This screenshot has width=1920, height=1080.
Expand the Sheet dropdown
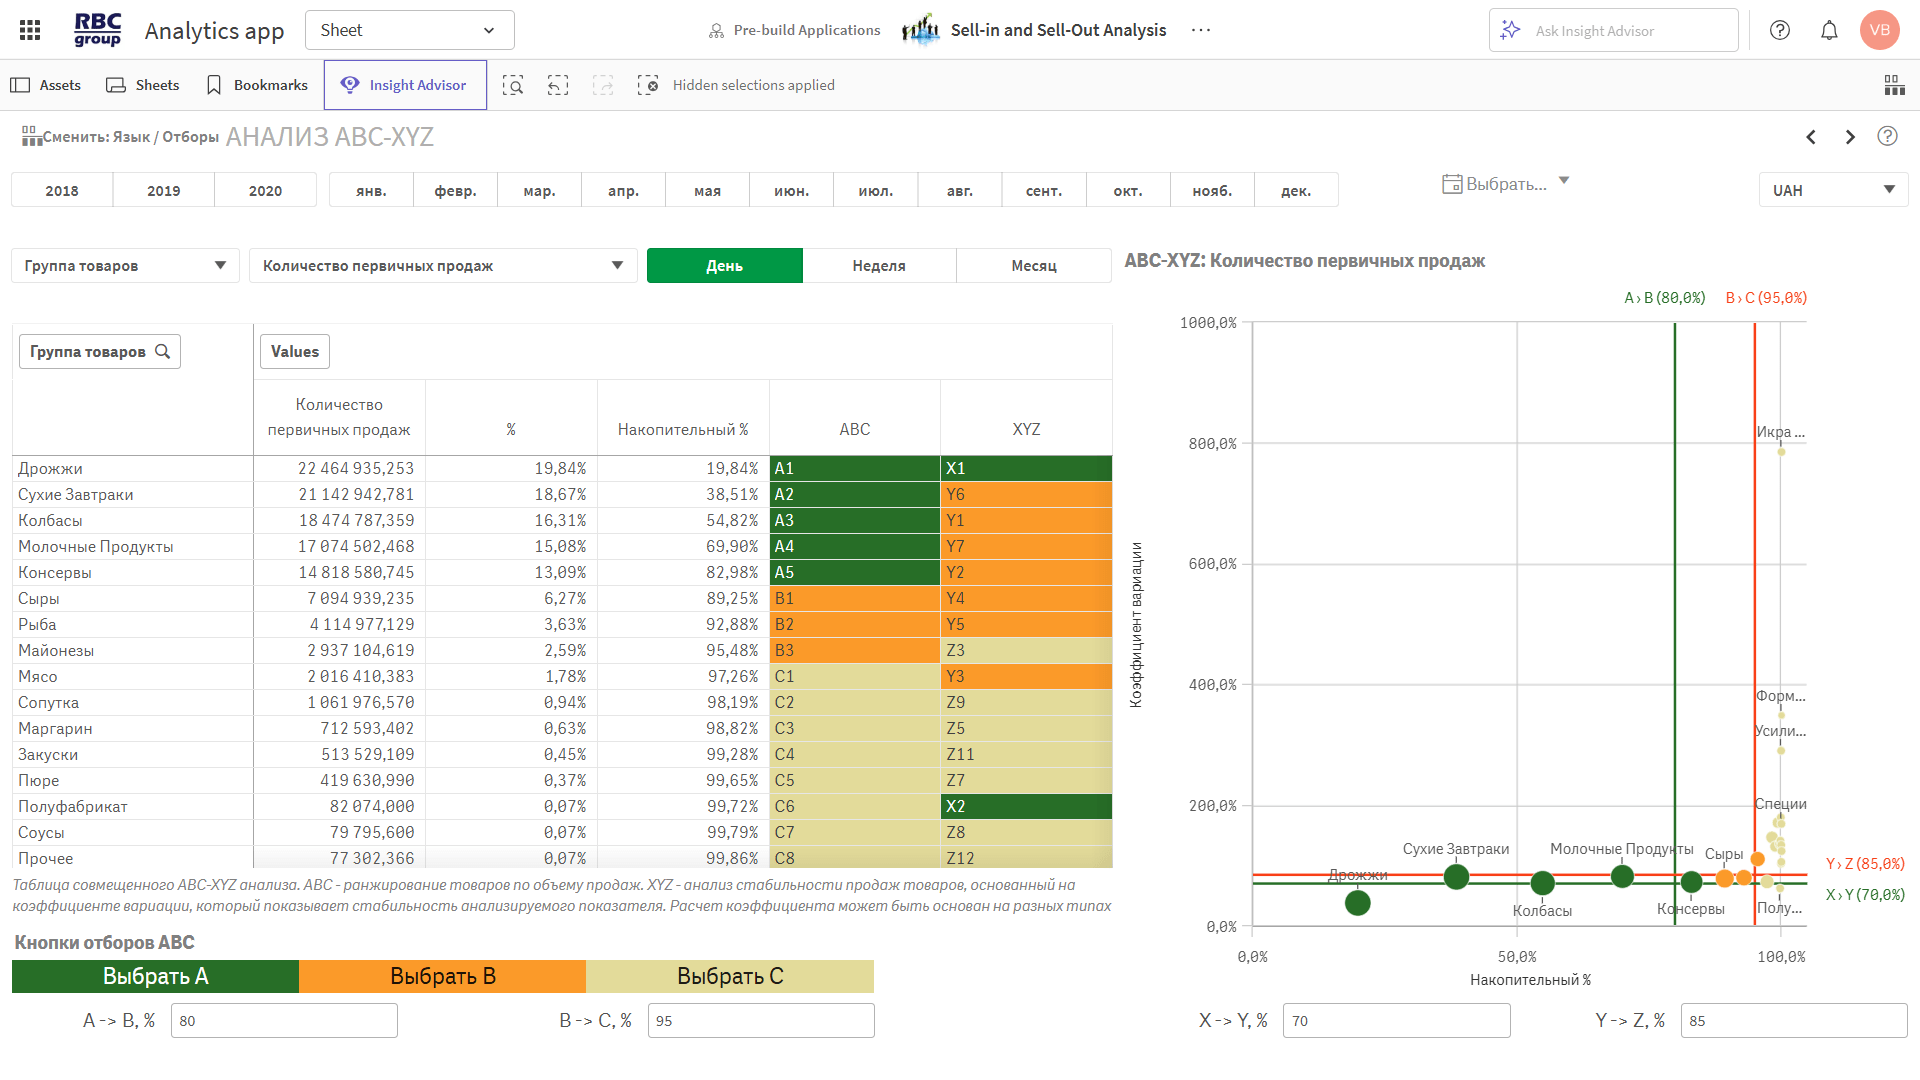tap(409, 30)
